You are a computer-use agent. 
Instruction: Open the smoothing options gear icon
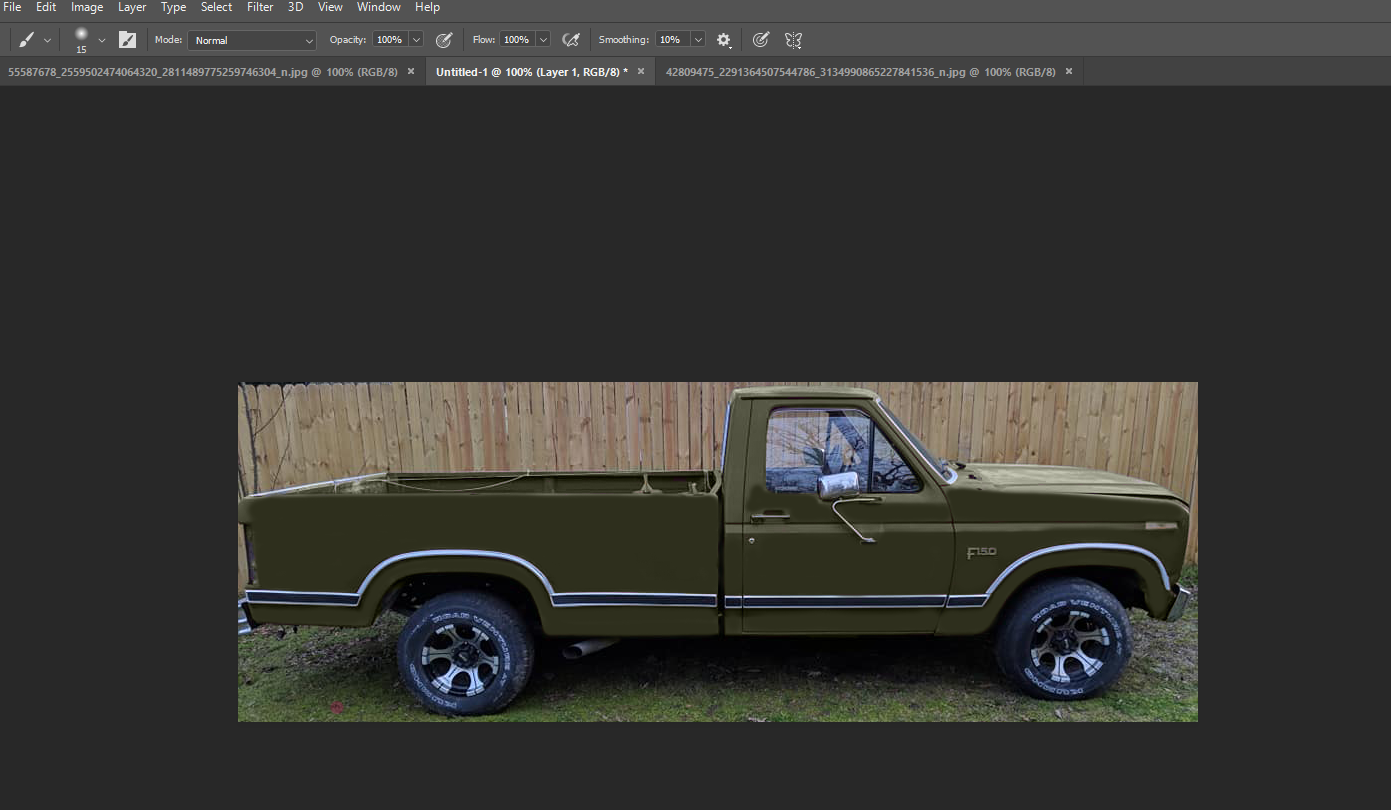[x=723, y=40]
